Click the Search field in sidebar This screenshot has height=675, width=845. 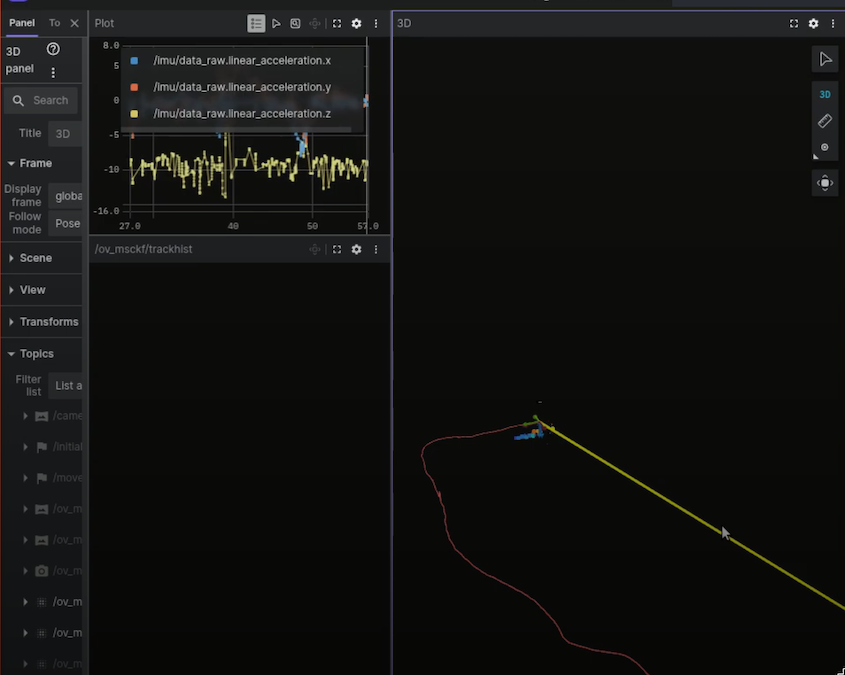tap(41, 101)
